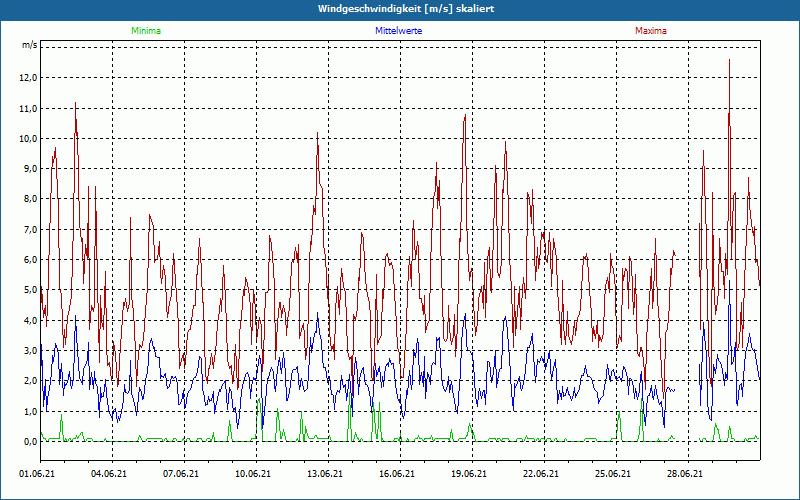This screenshot has height=500, width=800.
Task: Click the 6,0 y-axis value
Action: point(31,260)
